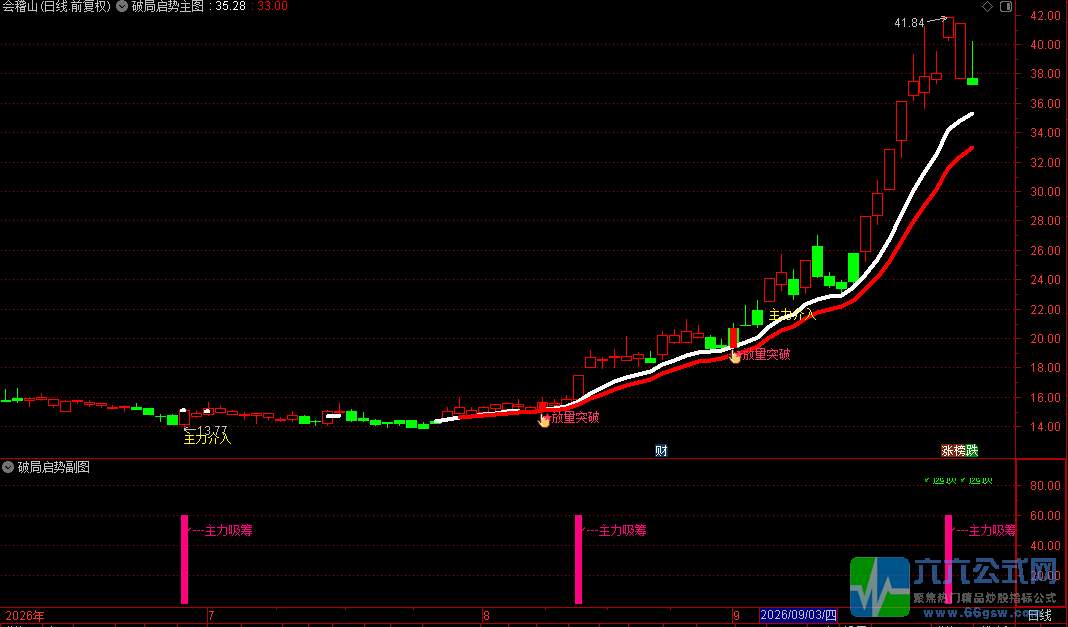Open the dropdown arrow beside 会稽山 title
Viewport: 1068px width, 627px height.
[x=121, y=7]
